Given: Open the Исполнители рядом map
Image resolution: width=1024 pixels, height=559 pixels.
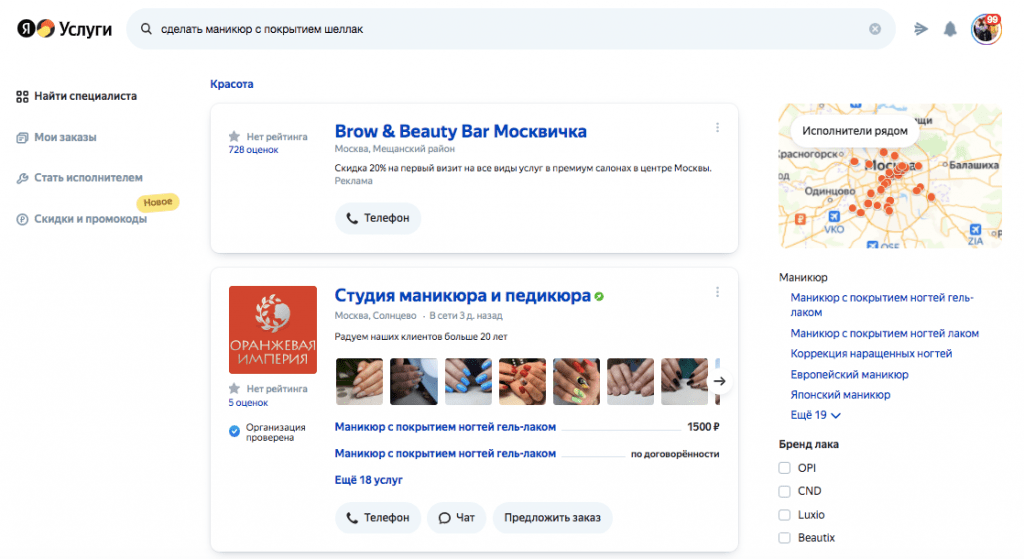Looking at the screenshot, I should [890, 176].
